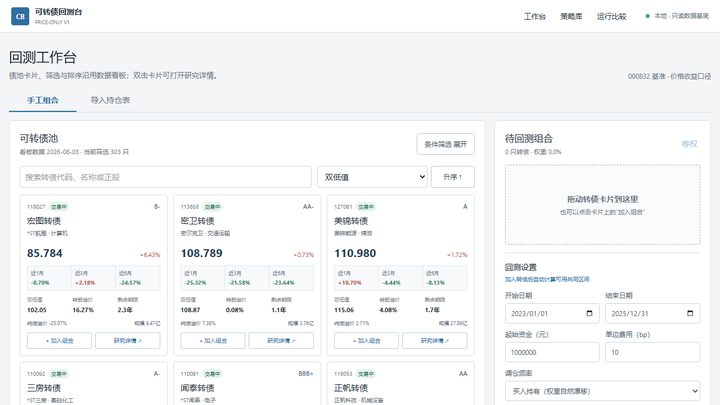Click the 起始资金 field showing 1000000
720x405 pixels.
point(552,352)
